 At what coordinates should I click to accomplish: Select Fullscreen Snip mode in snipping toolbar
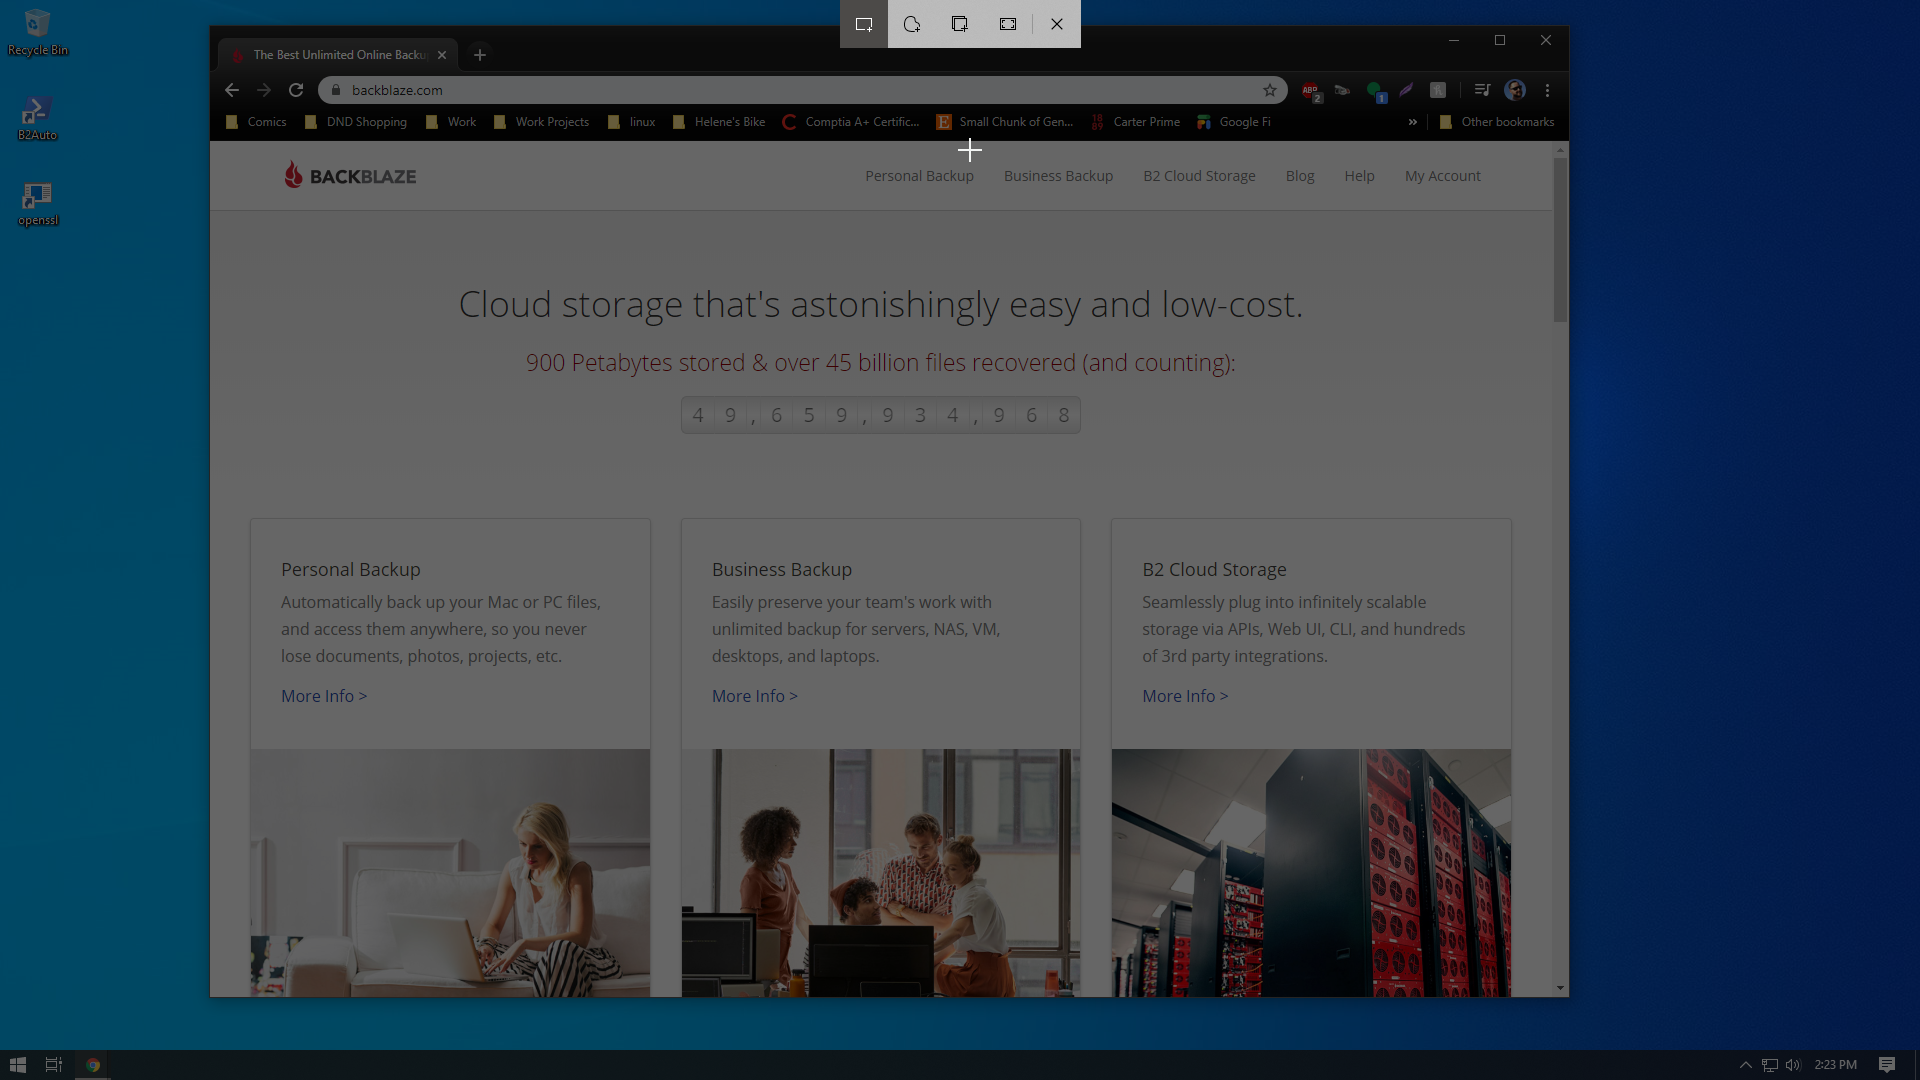(1008, 24)
